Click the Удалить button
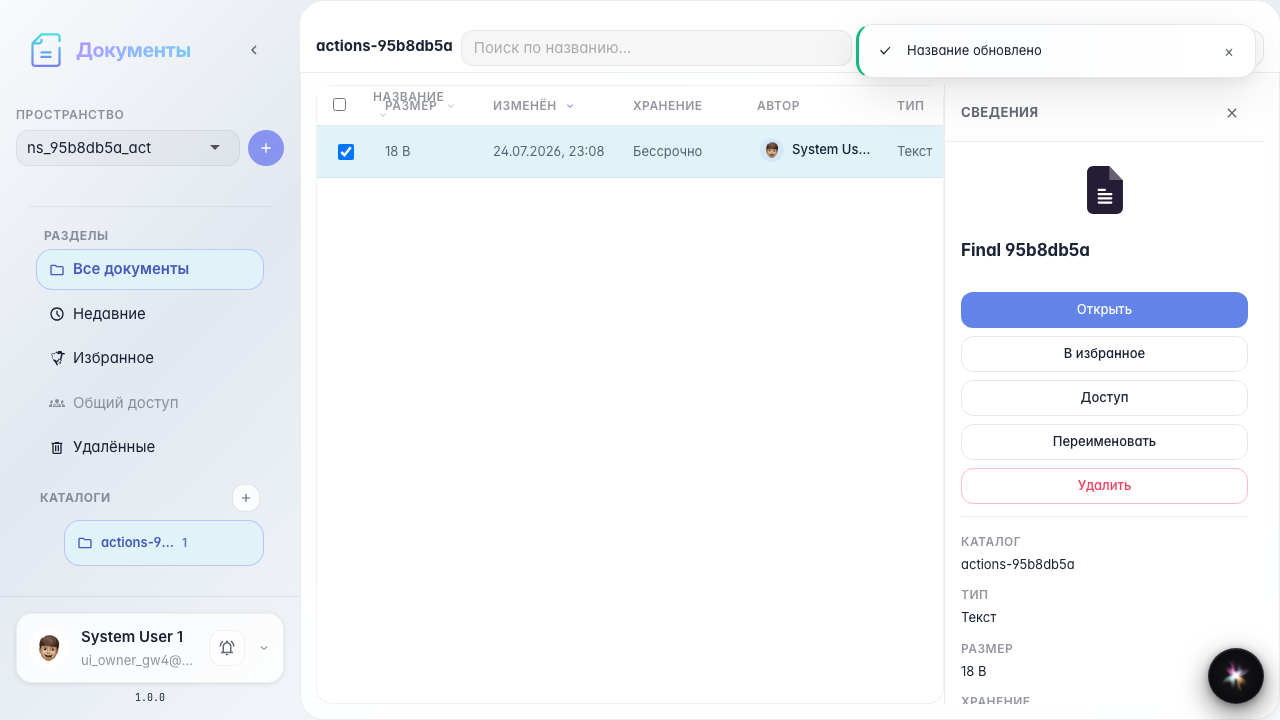The image size is (1280, 720). click(x=1104, y=486)
